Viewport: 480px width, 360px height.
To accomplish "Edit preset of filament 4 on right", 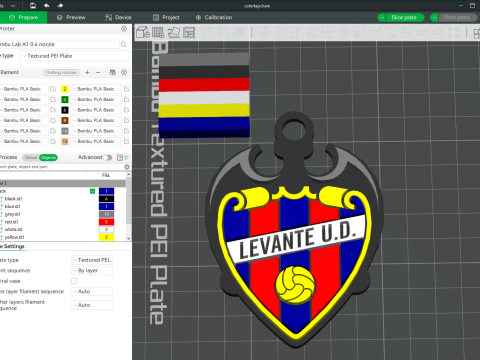I will coord(126,99).
